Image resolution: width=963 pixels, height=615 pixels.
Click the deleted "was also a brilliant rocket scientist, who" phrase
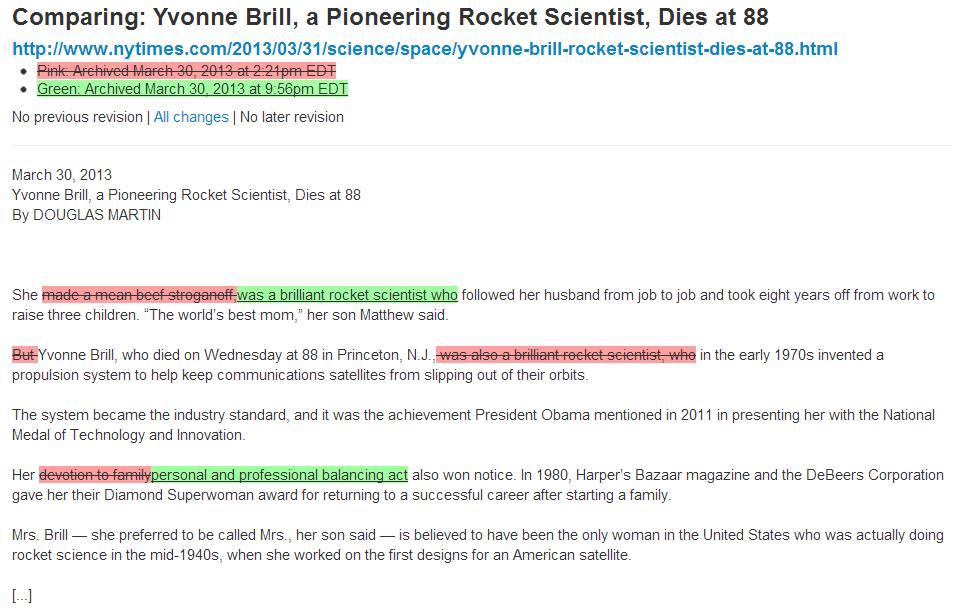(x=567, y=355)
